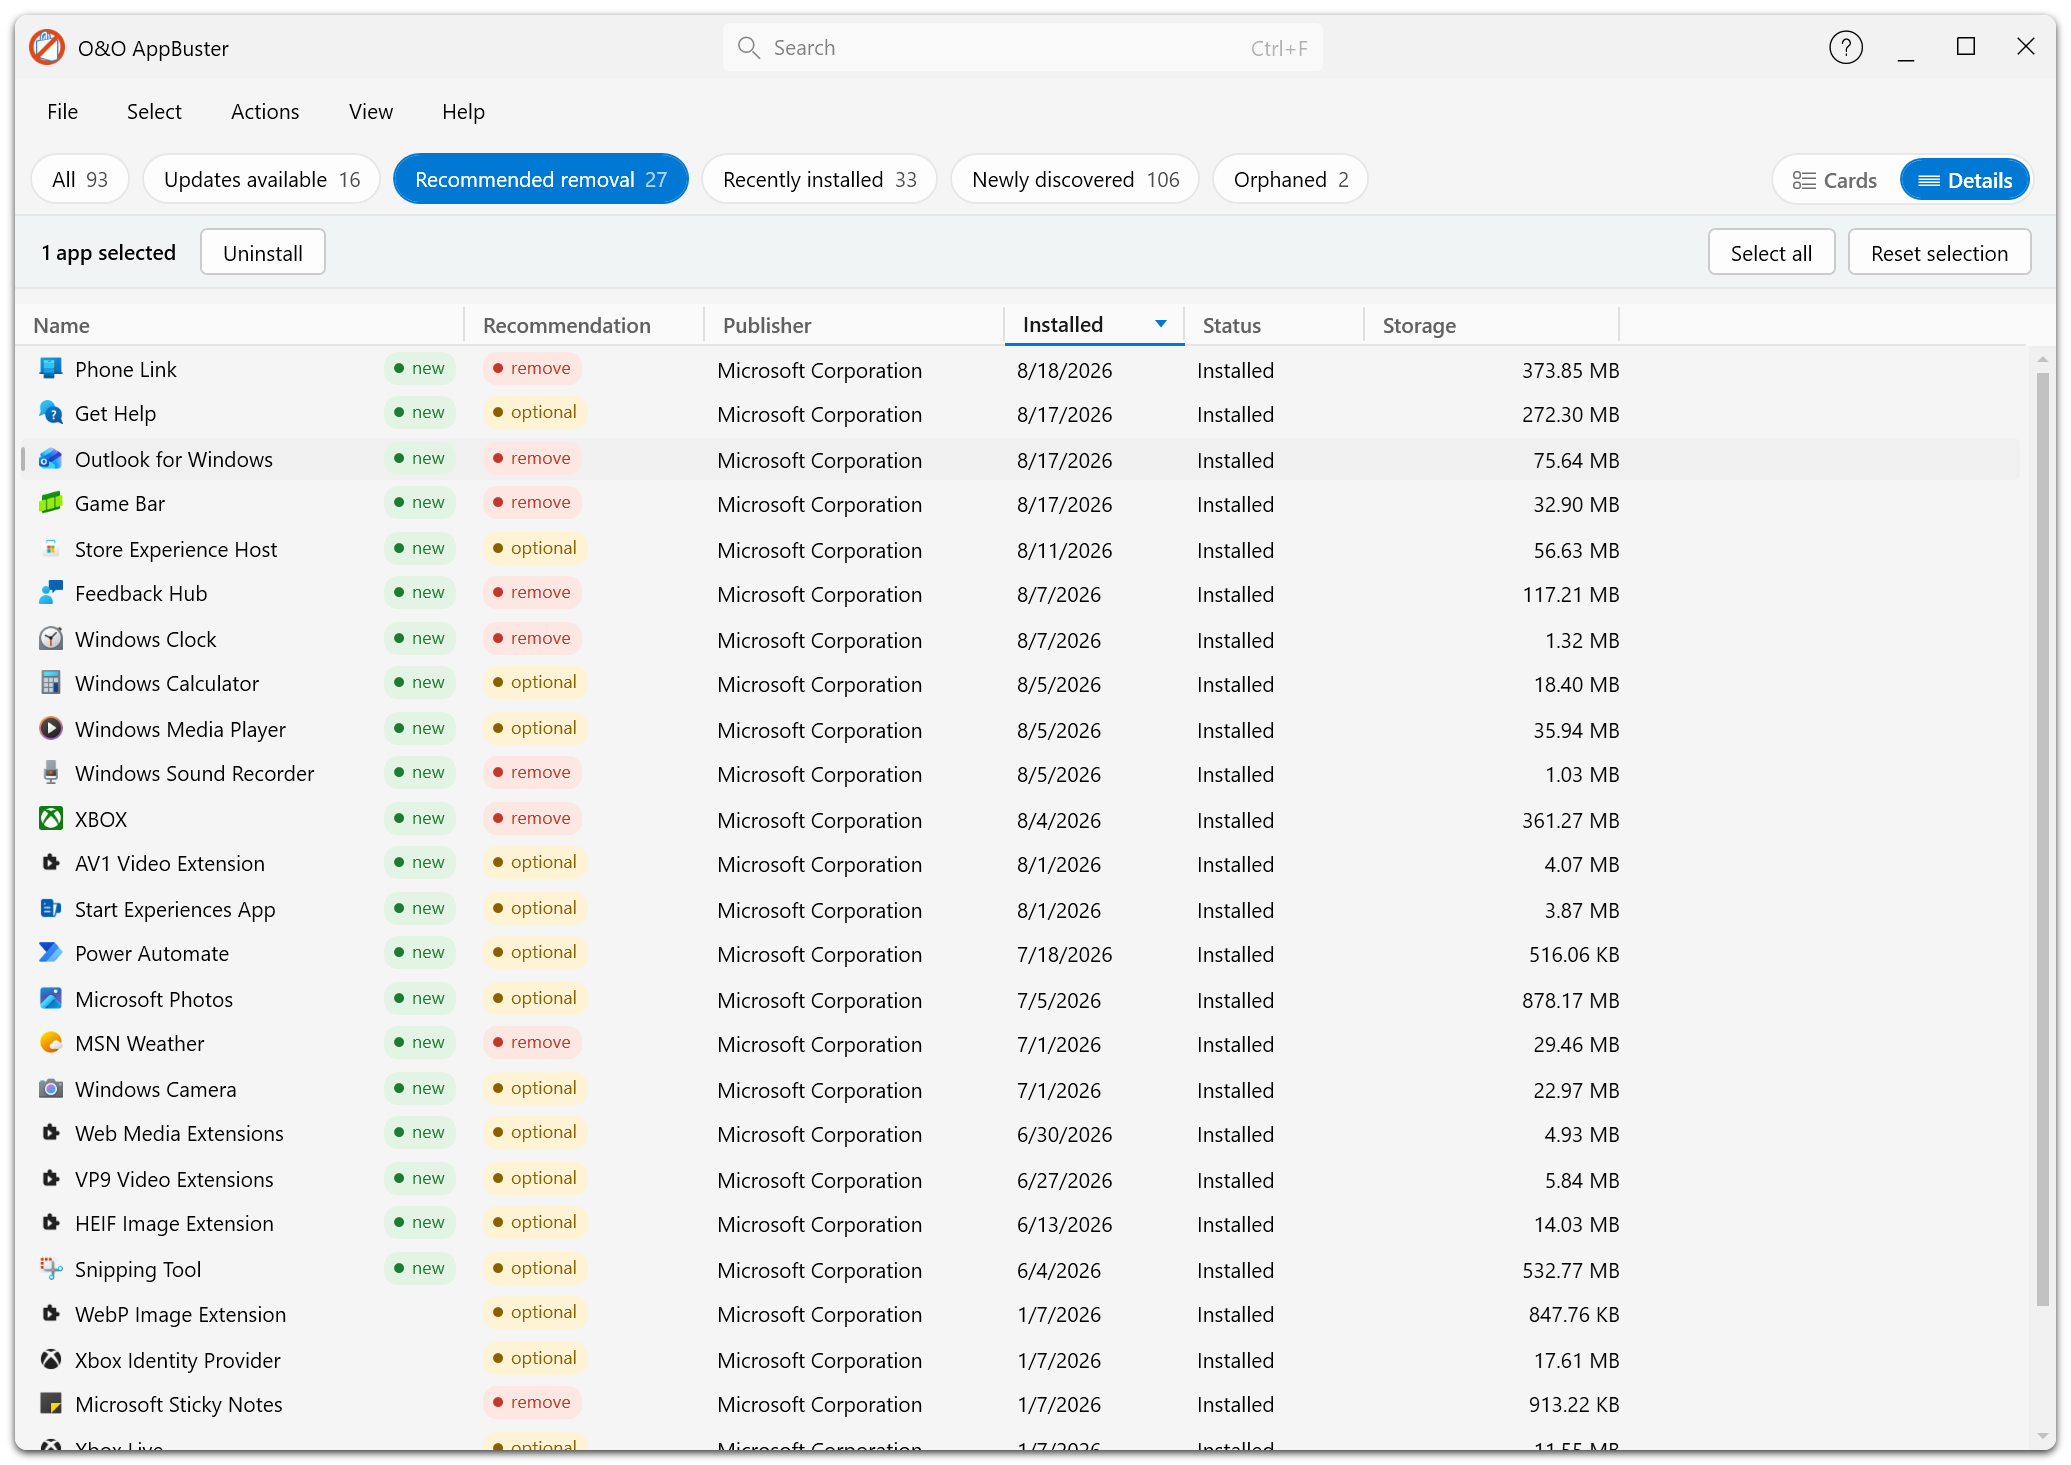This screenshot has width=2071, height=1465.
Task: Click the Microsoft Photos icon
Action: (50, 999)
